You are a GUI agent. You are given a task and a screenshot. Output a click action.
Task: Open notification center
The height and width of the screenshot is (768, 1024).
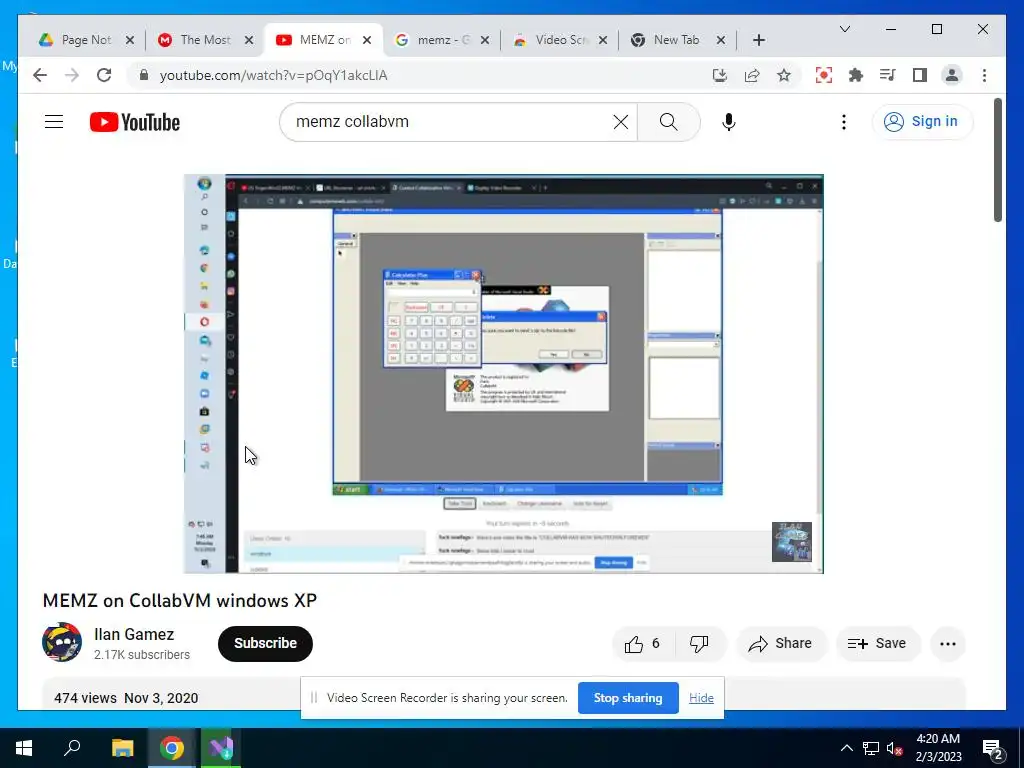pyautogui.click(x=993, y=749)
